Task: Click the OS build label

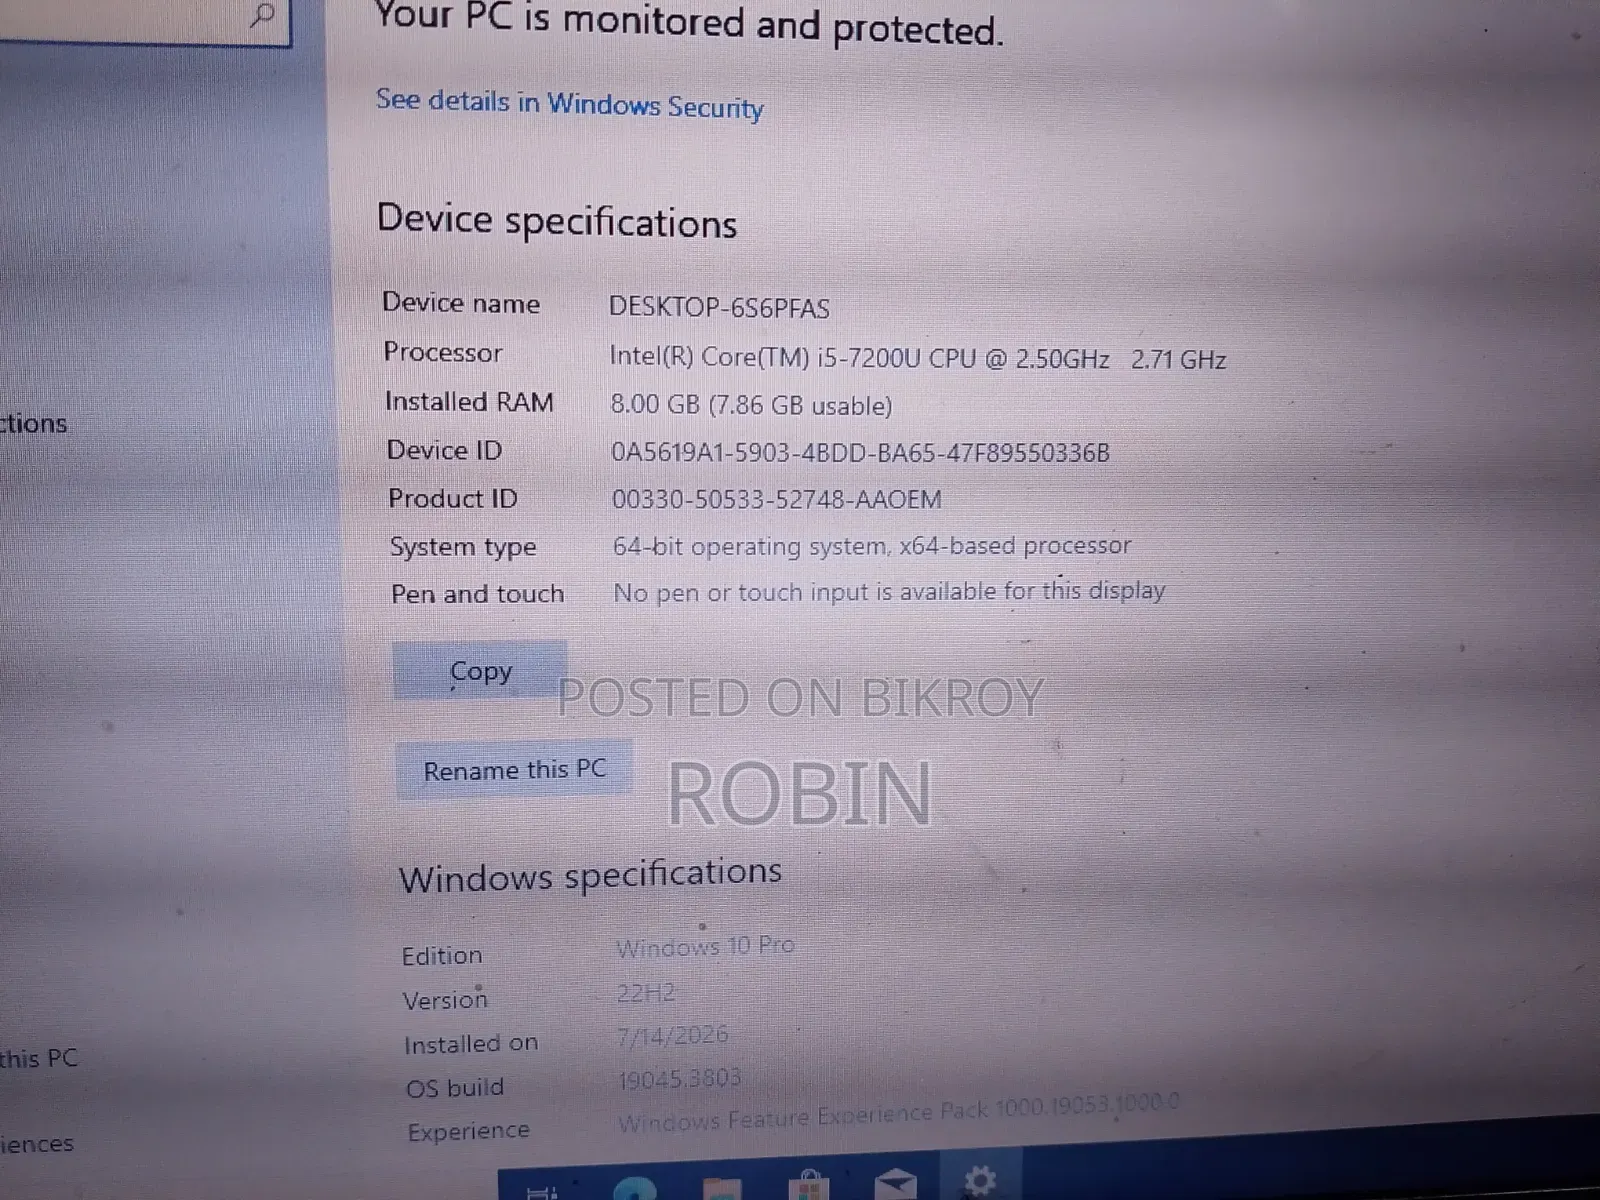Action: tap(455, 1088)
